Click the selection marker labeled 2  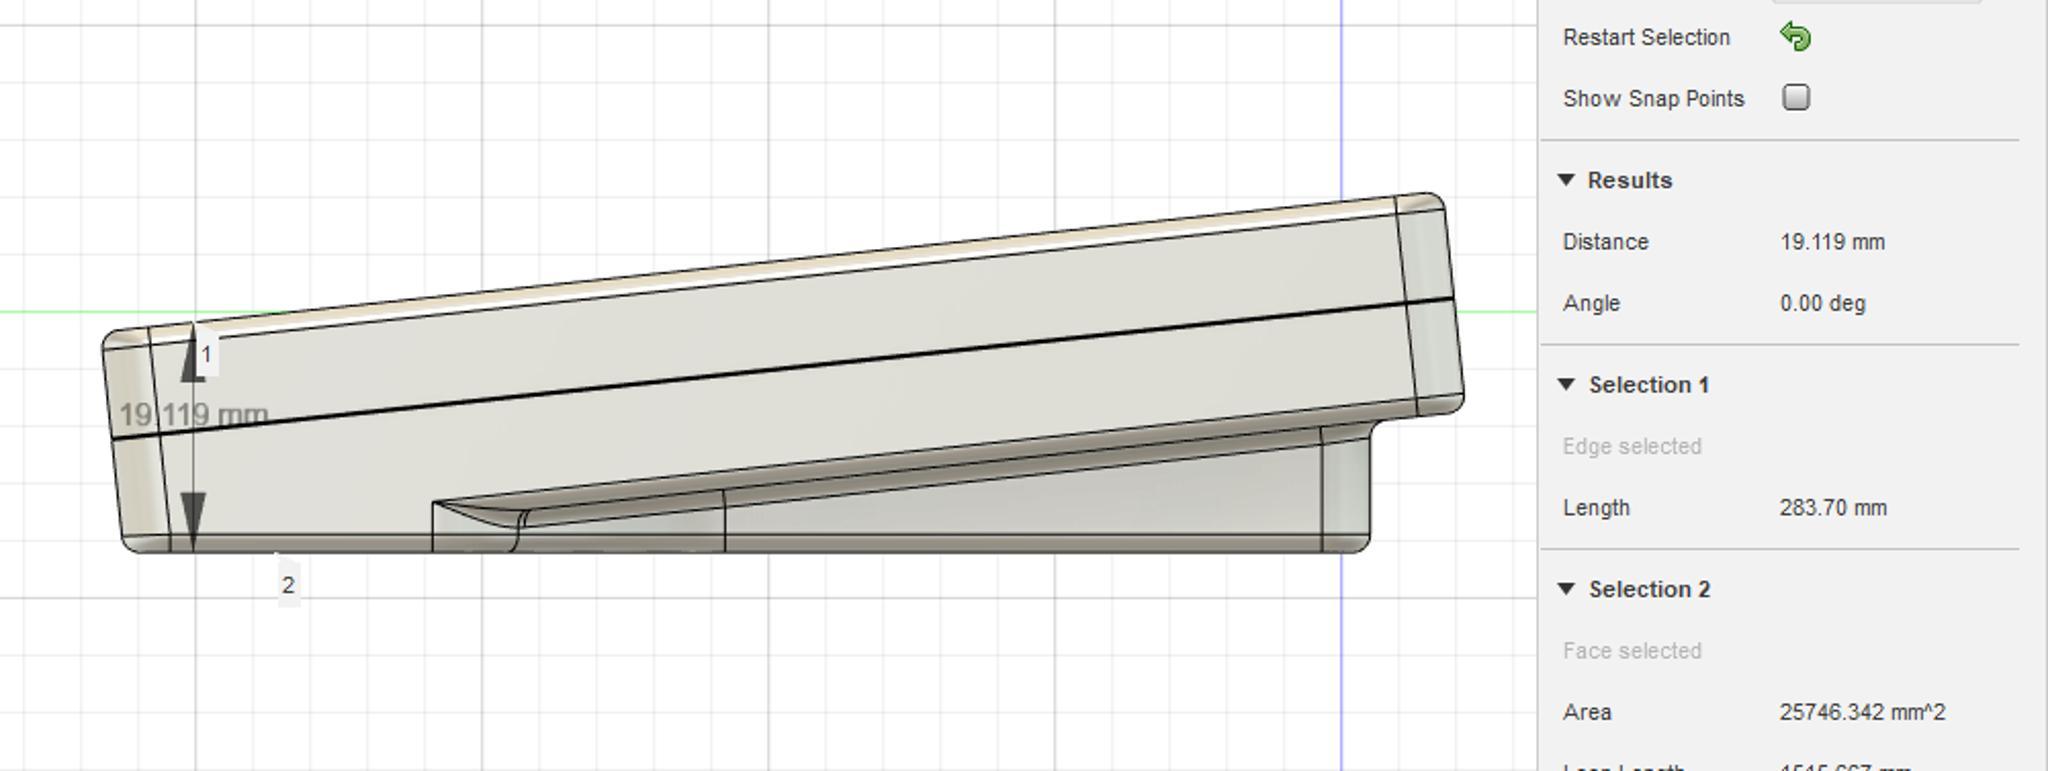288,585
